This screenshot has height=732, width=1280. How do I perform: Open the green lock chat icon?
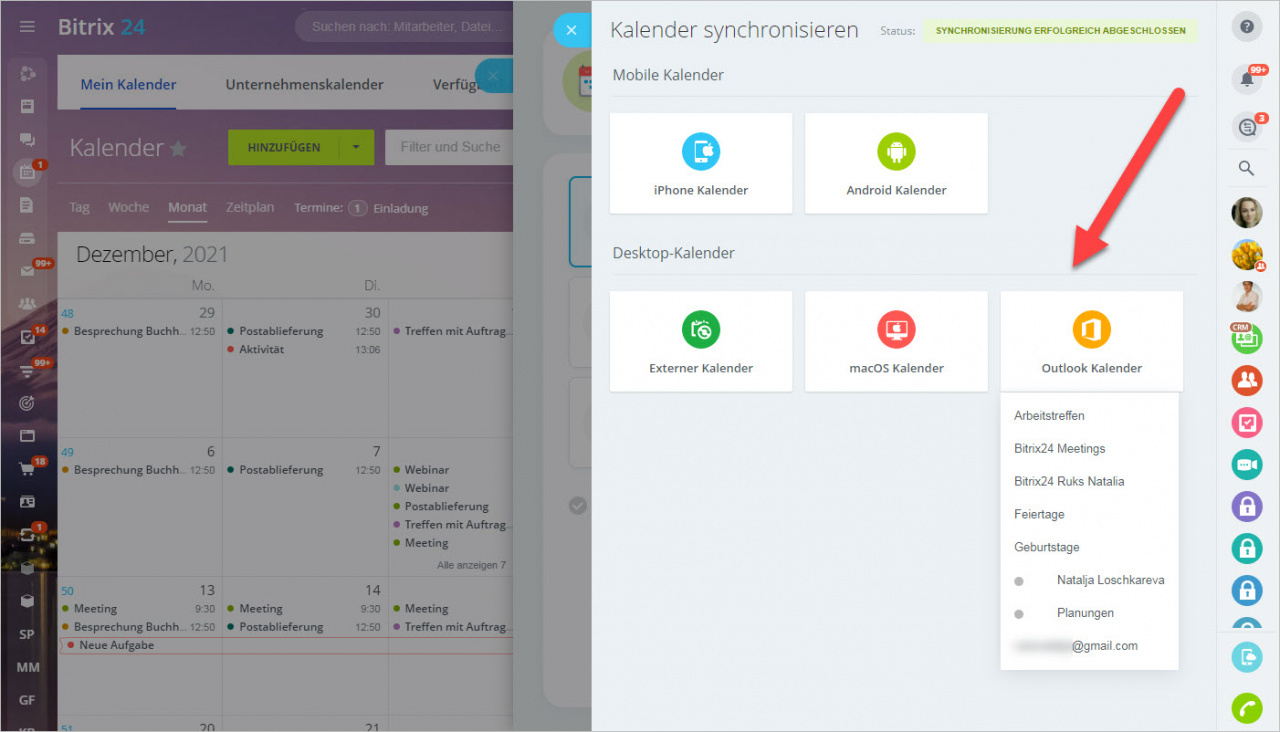coord(1246,548)
